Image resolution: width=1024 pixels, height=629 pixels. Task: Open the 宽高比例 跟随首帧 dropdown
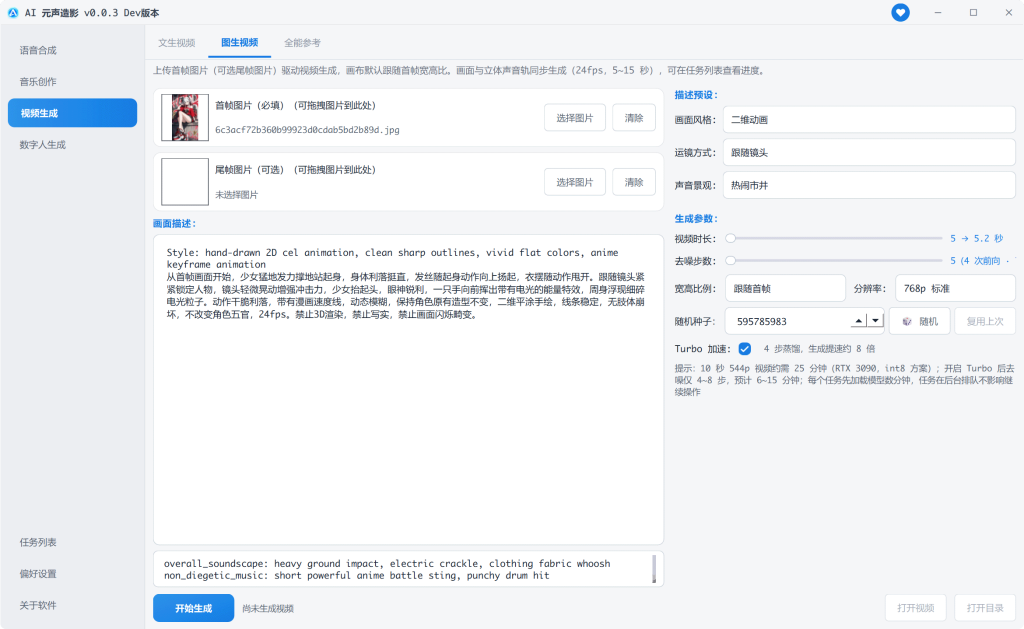[x=785, y=288]
